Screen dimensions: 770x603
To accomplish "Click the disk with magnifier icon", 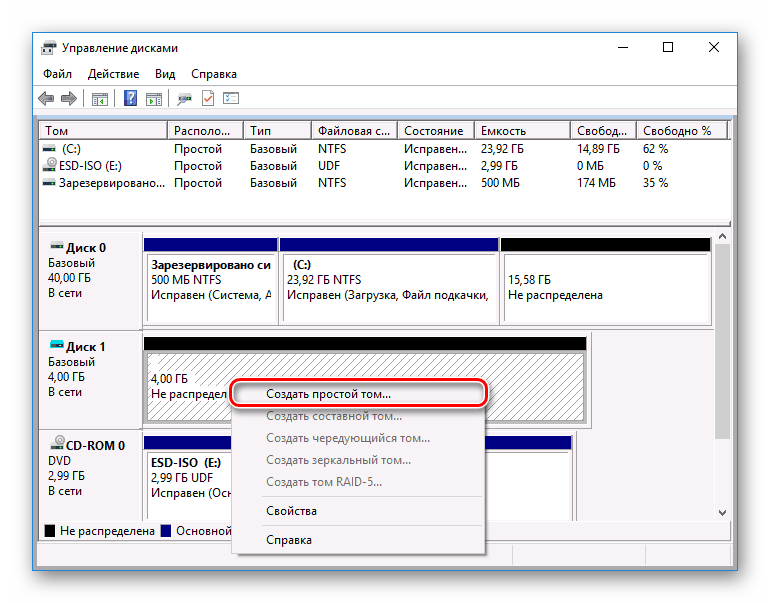I will (185, 99).
